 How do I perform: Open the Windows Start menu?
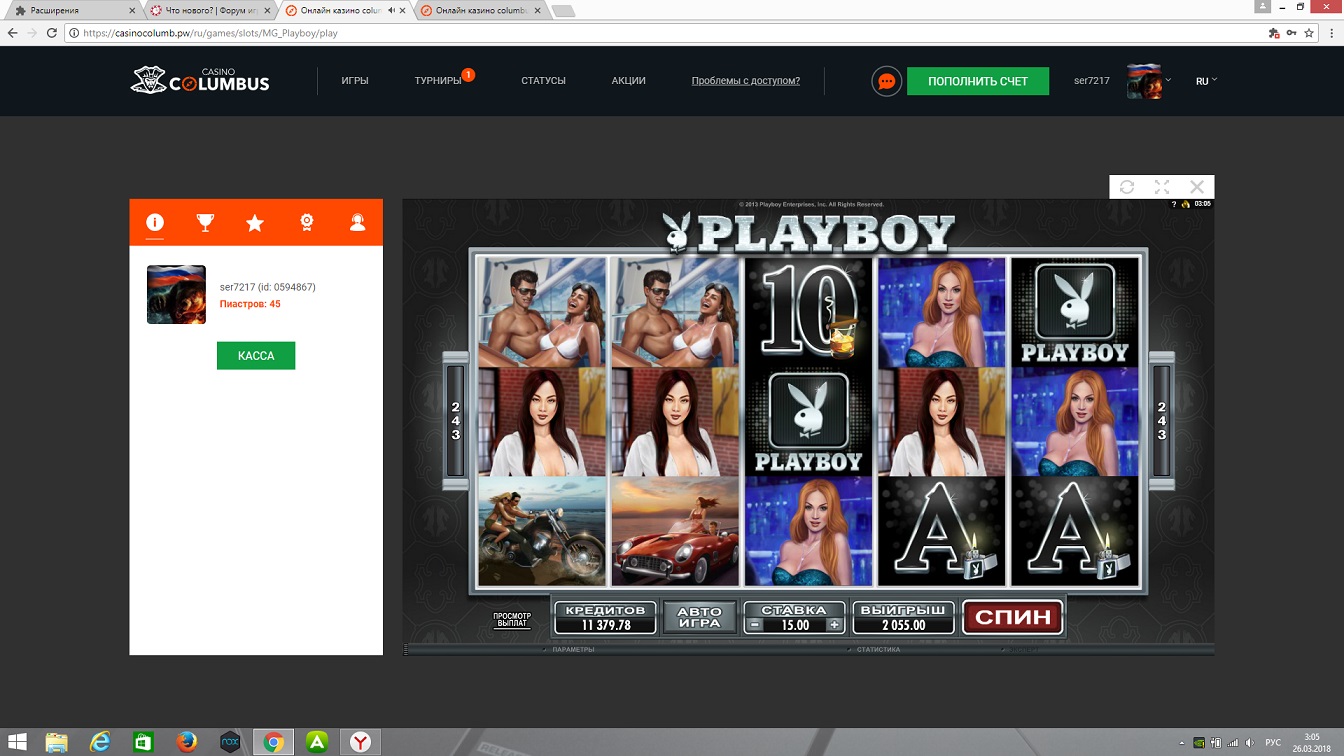[18, 742]
